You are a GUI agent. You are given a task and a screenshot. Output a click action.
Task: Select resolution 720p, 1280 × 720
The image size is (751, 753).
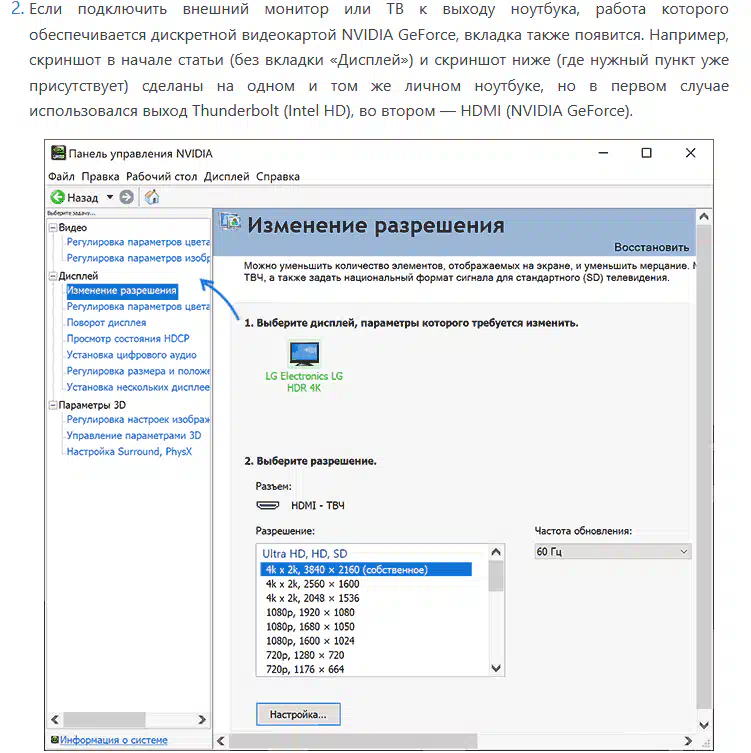[305, 656]
